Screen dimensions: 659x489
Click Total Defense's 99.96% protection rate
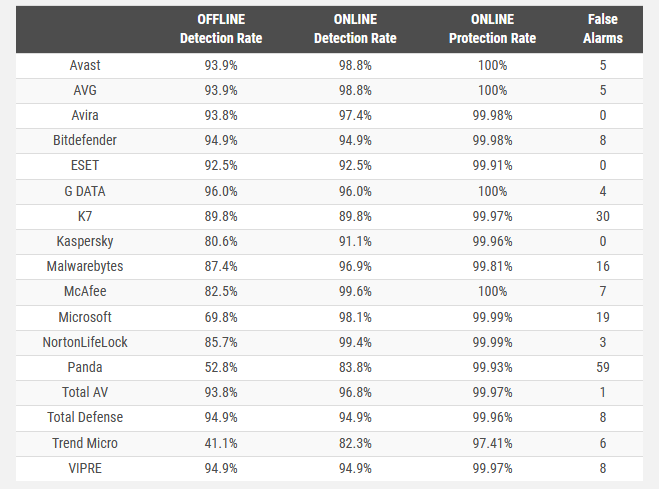pos(491,418)
